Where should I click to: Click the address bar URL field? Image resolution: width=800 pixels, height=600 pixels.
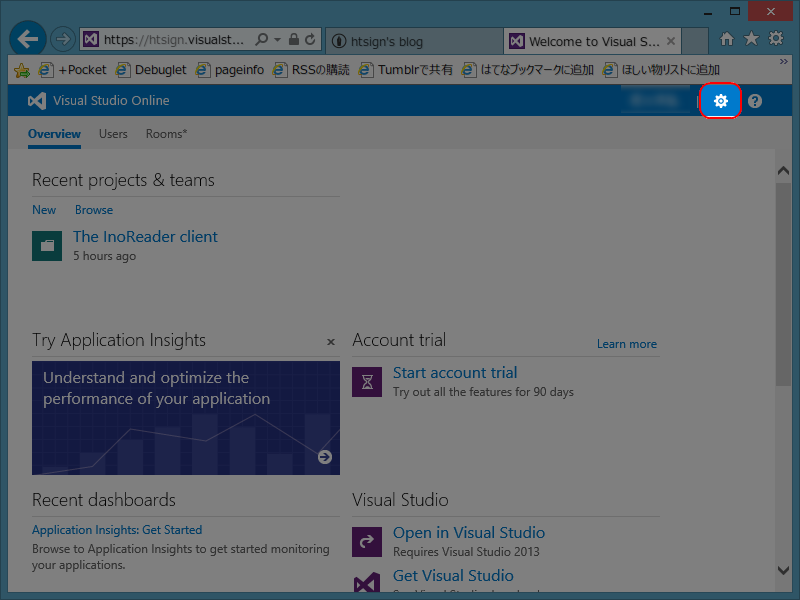pos(174,39)
